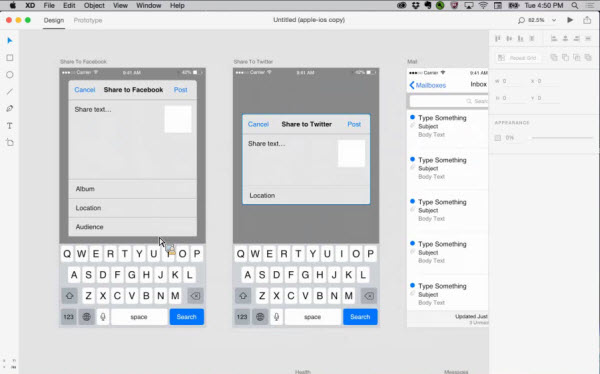Click Search key on Twitter artboard keyboard
Image resolution: width=600 pixels, height=374 pixels.
tap(360, 317)
